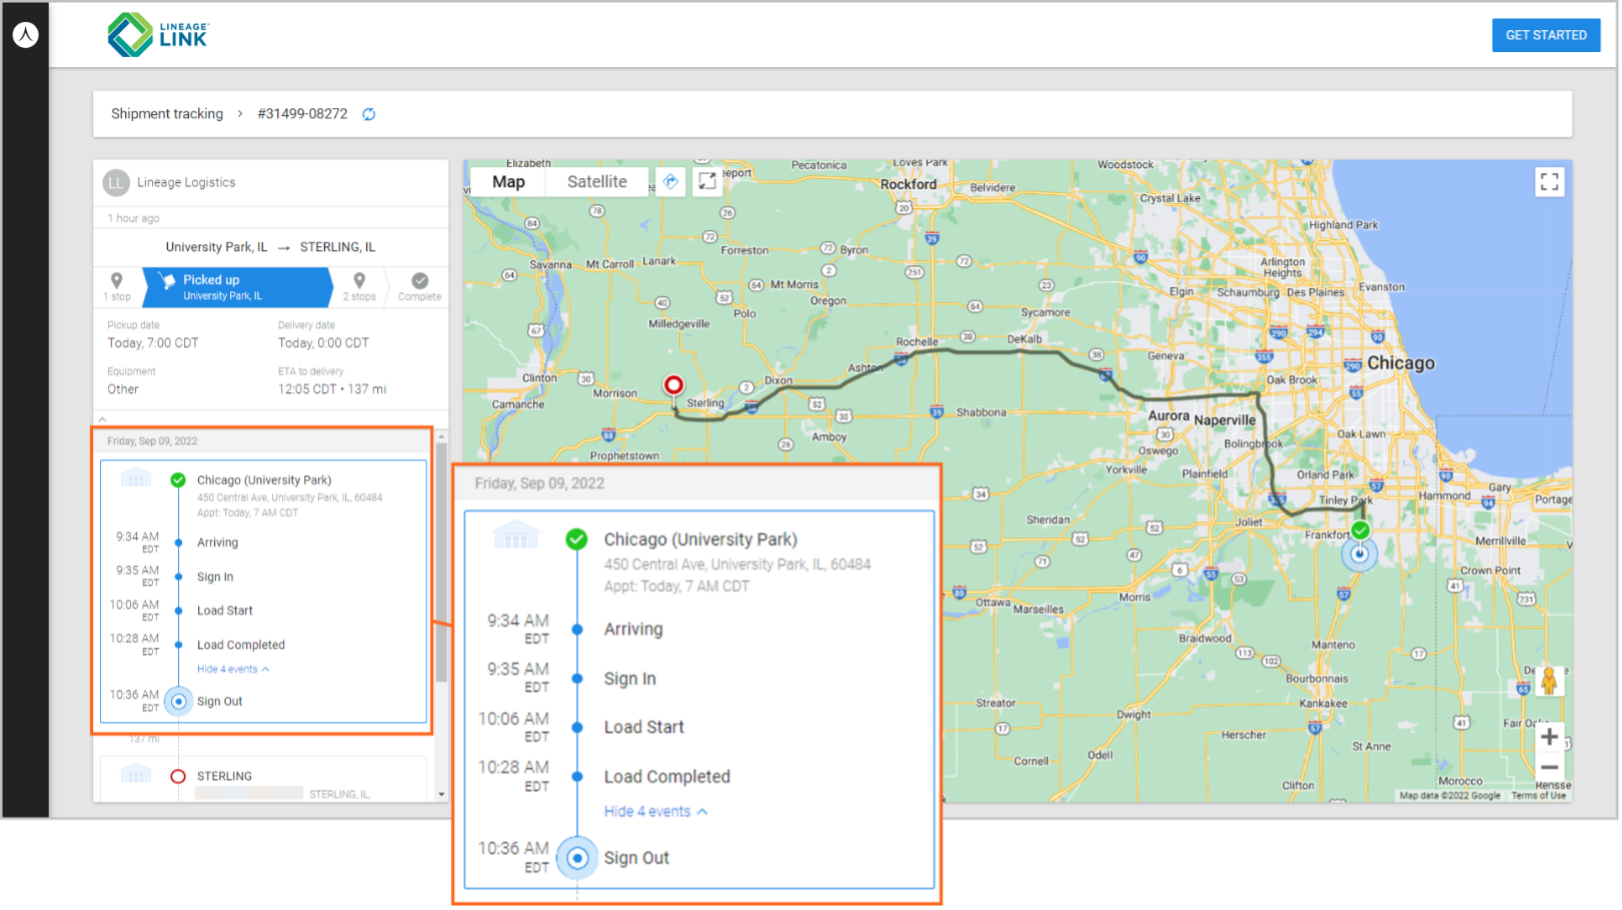Click the blue directions icon on the map
The image size is (1622, 910).
[671, 182]
